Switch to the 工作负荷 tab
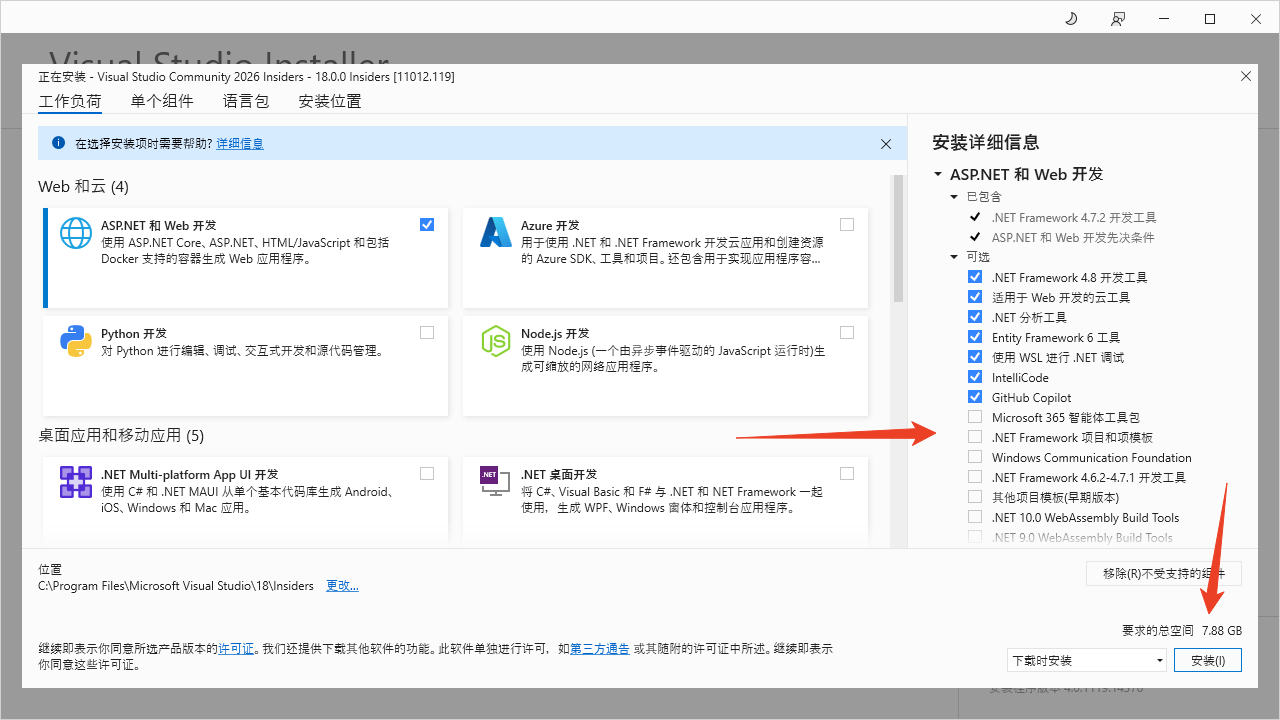 [70, 101]
